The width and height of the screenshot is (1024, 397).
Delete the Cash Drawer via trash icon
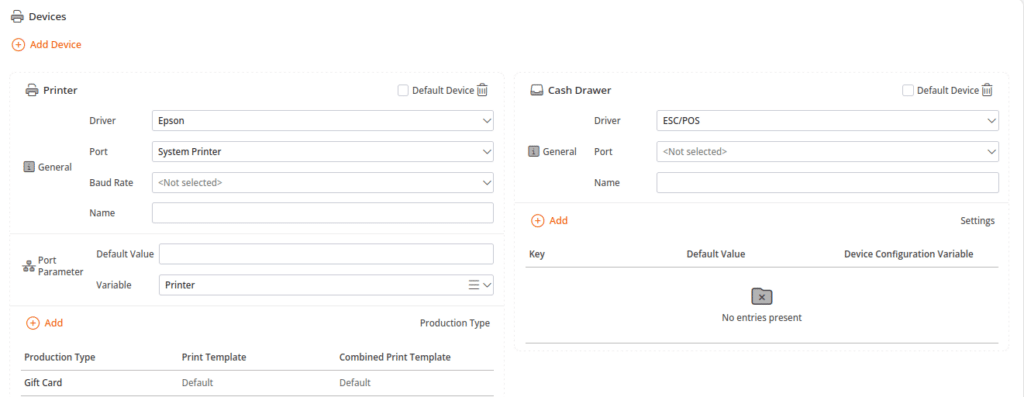987,90
